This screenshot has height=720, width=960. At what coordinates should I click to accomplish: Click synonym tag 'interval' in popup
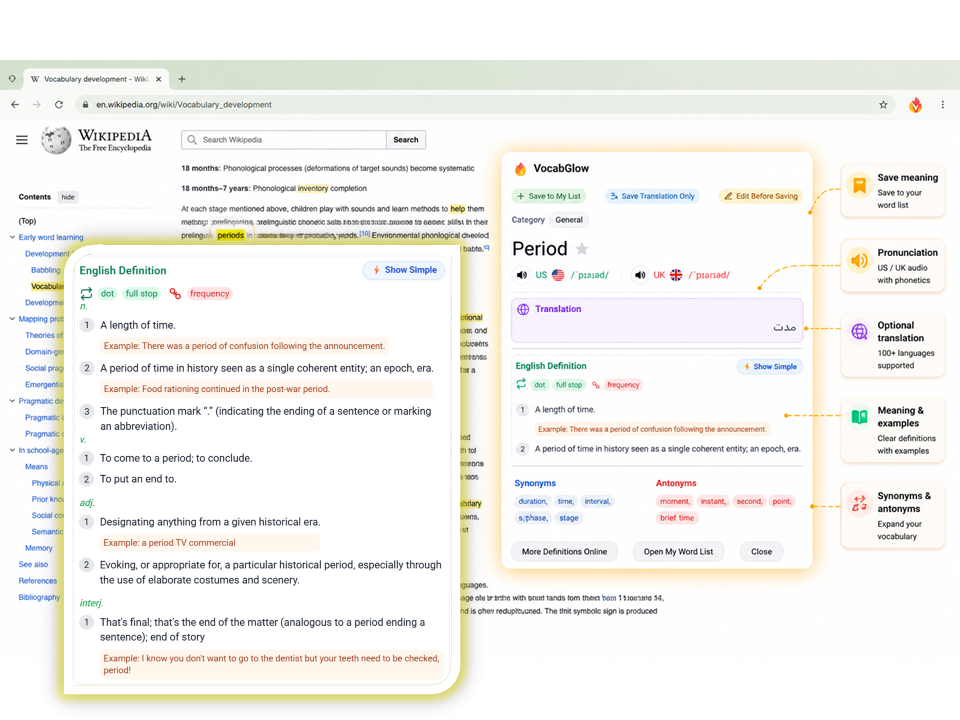click(597, 501)
